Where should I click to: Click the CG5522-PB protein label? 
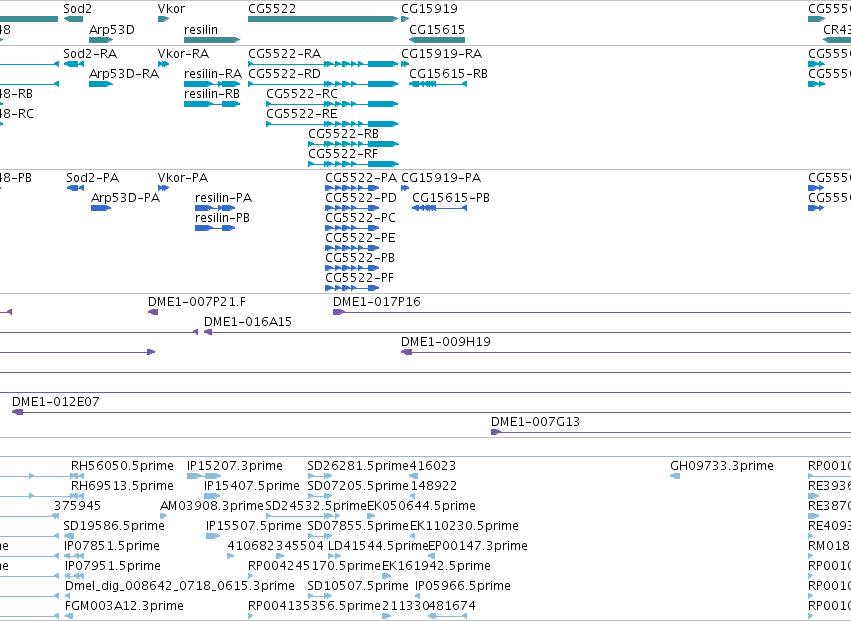point(360,258)
